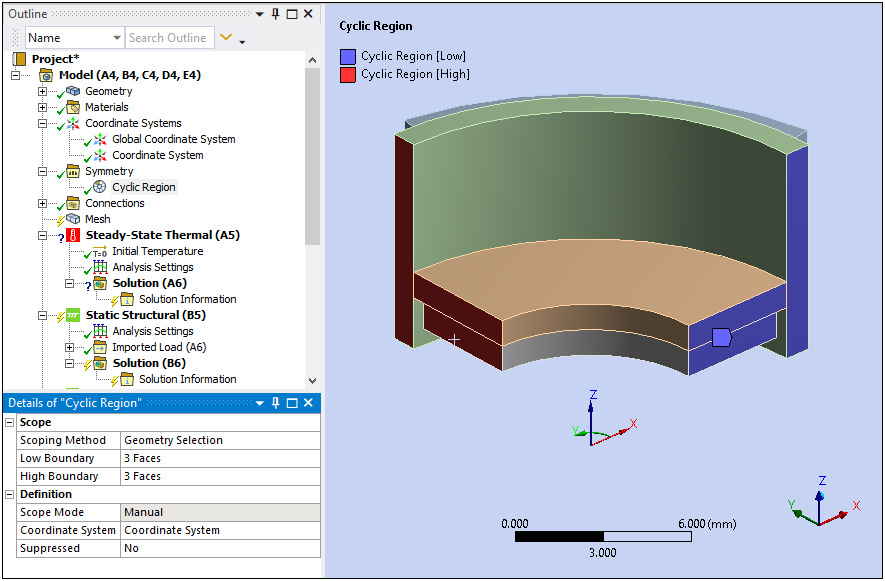Collapse the Definition section in Details
This screenshot has width=885, height=581.
coord(11,494)
